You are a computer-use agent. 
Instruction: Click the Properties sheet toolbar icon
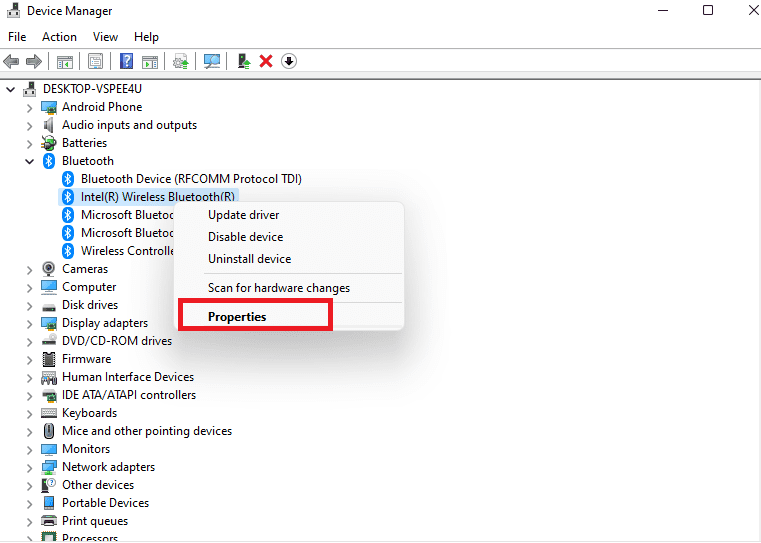[96, 62]
